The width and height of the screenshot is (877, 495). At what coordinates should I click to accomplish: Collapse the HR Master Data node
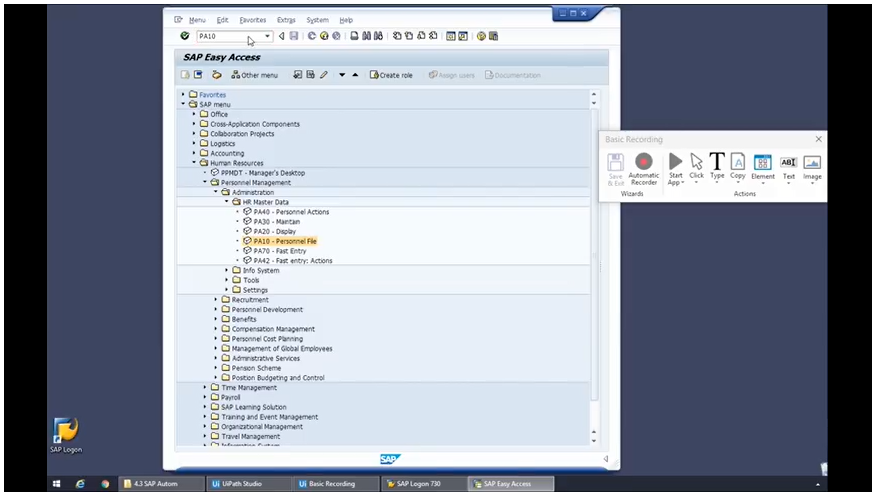tap(227, 202)
